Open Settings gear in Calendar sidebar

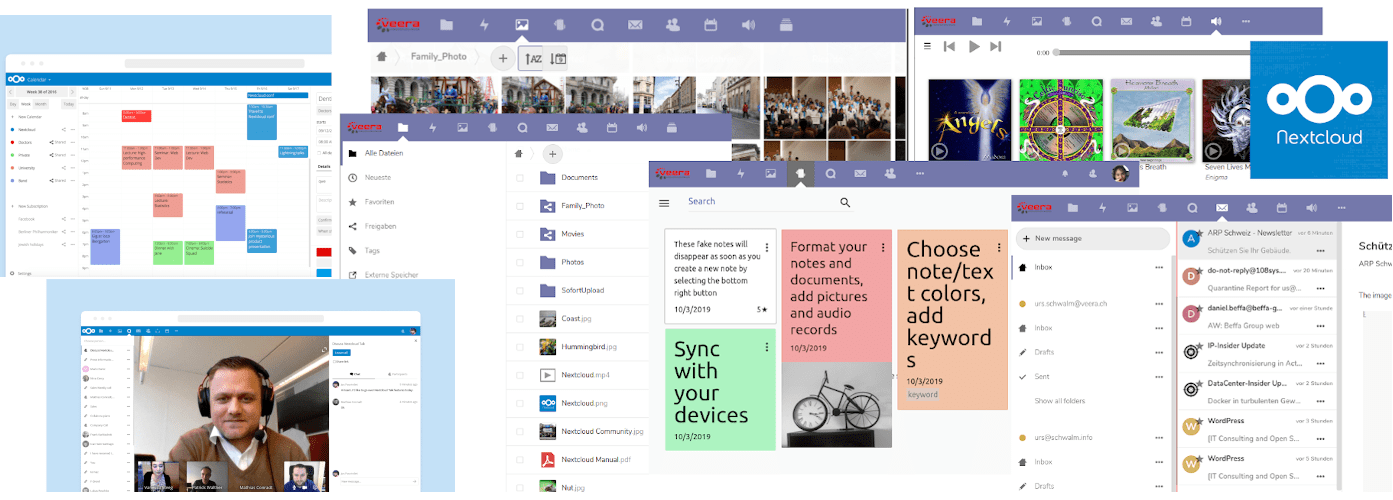12,273
